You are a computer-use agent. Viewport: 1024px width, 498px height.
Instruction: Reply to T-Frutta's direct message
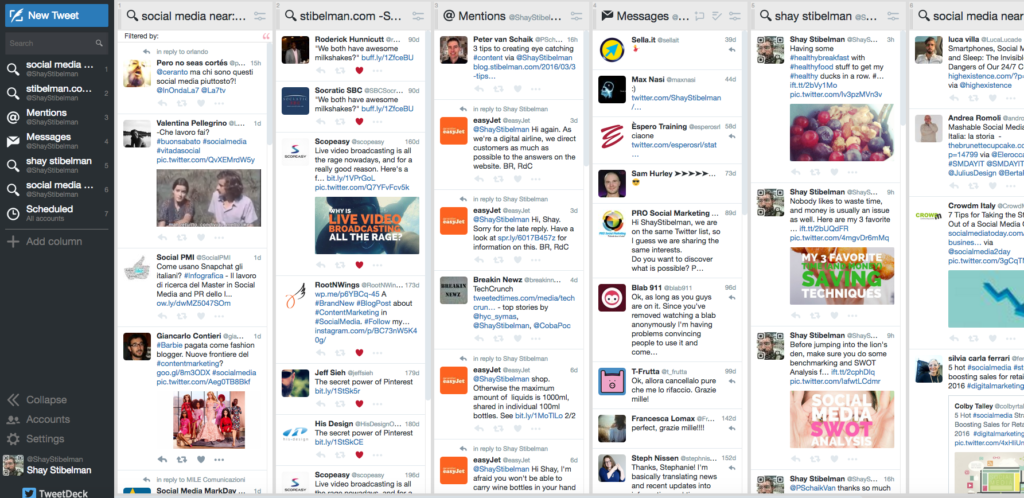pyautogui.click(x=733, y=382)
